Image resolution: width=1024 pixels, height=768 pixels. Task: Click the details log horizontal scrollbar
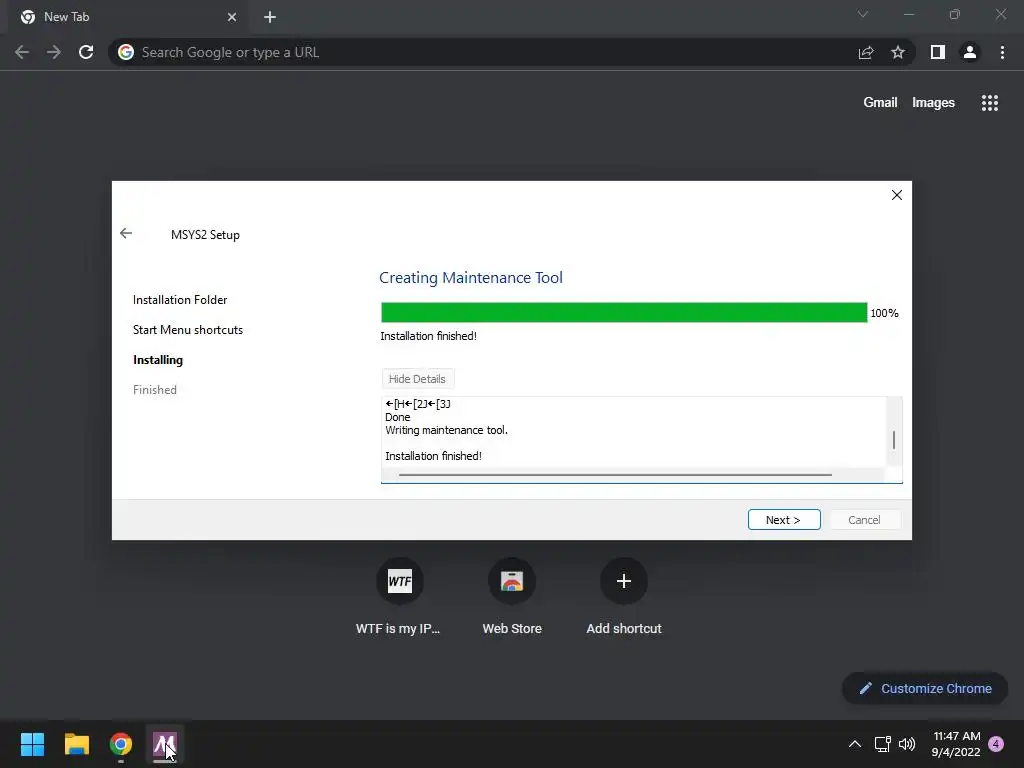615,475
